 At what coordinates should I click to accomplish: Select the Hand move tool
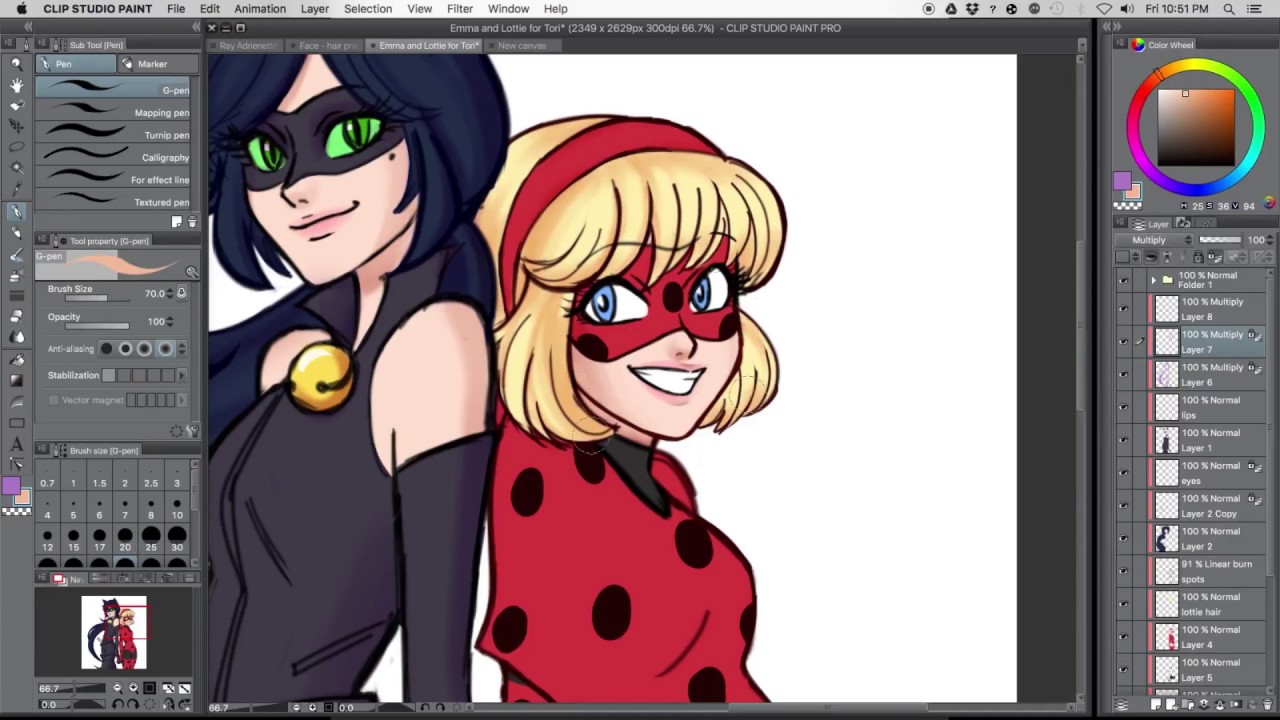point(16,85)
